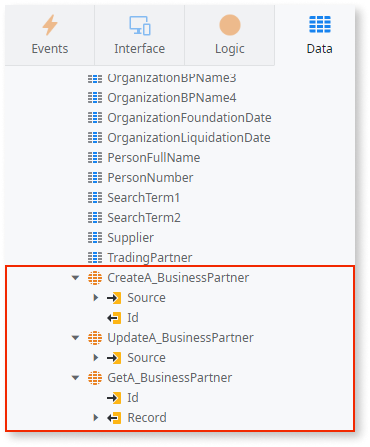
Task: Select the OrganizationFoundationDate attribute
Action: pyautogui.click(x=189, y=118)
